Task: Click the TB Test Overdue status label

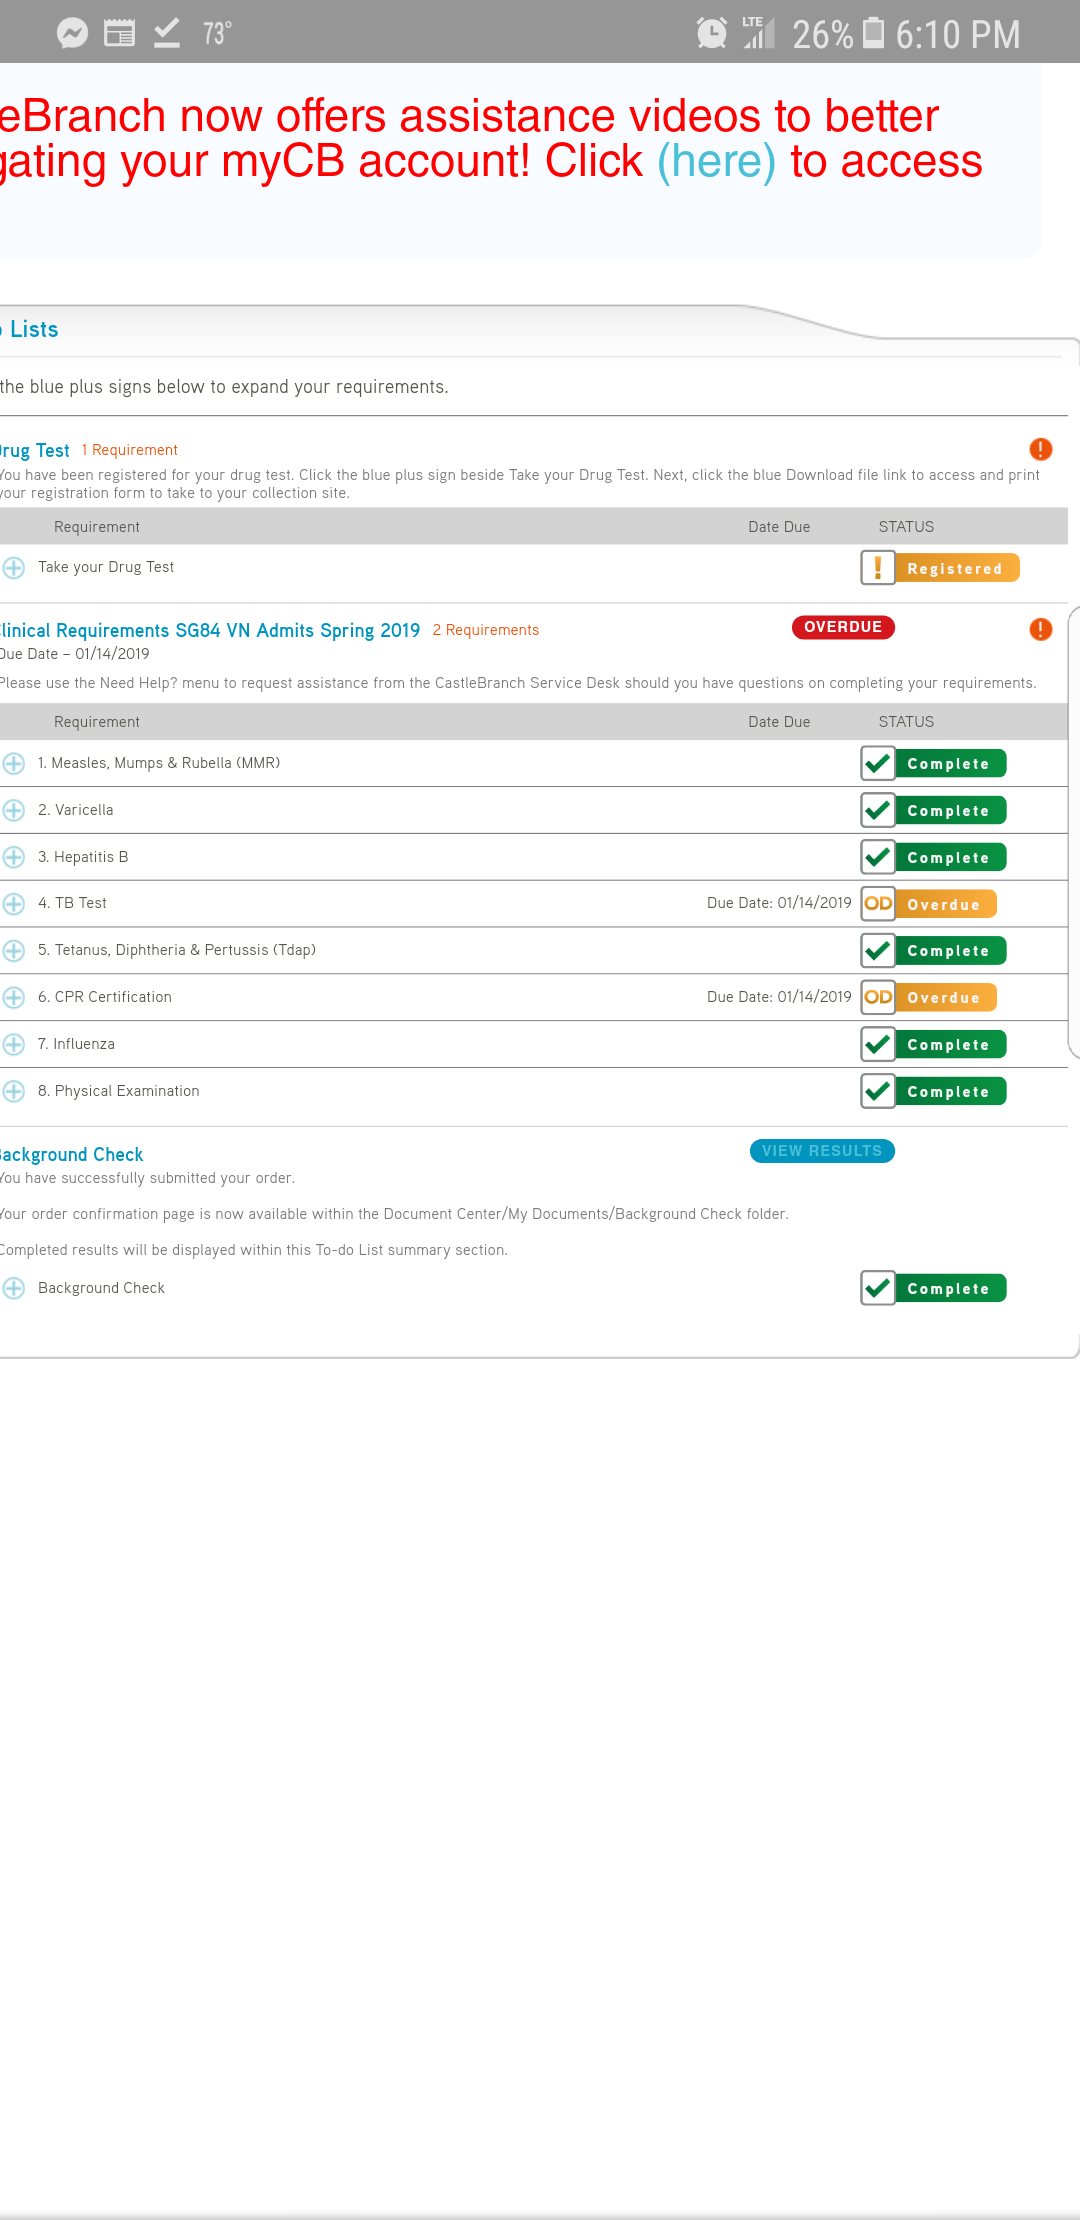Action: (x=945, y=904)
